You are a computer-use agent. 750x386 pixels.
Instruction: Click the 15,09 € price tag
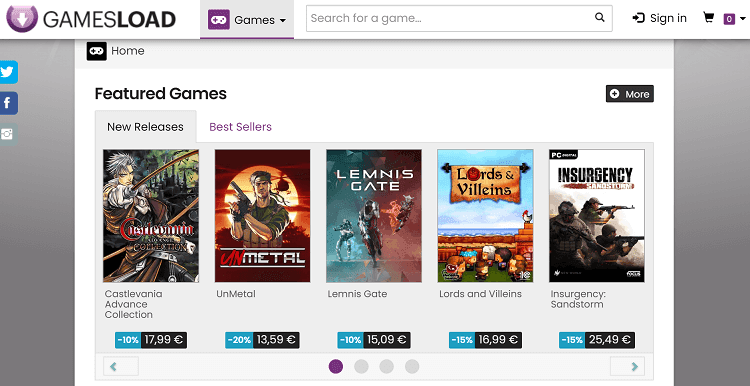tap(386, 340)
